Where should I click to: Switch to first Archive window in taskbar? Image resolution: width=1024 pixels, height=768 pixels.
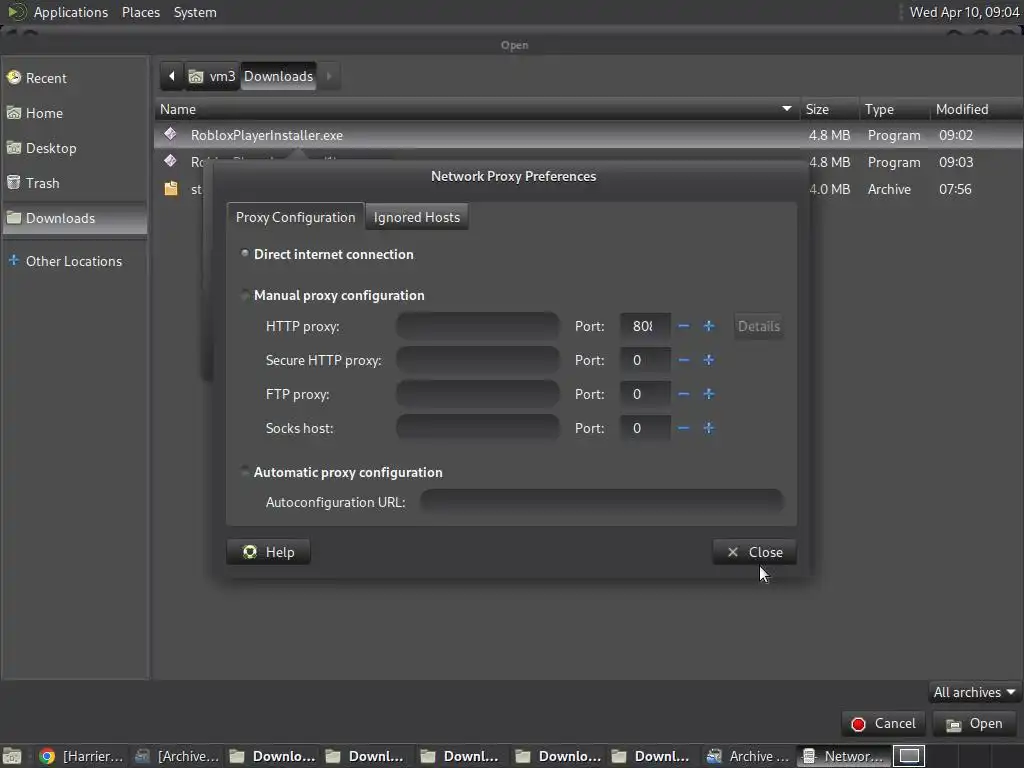(176, 756)
